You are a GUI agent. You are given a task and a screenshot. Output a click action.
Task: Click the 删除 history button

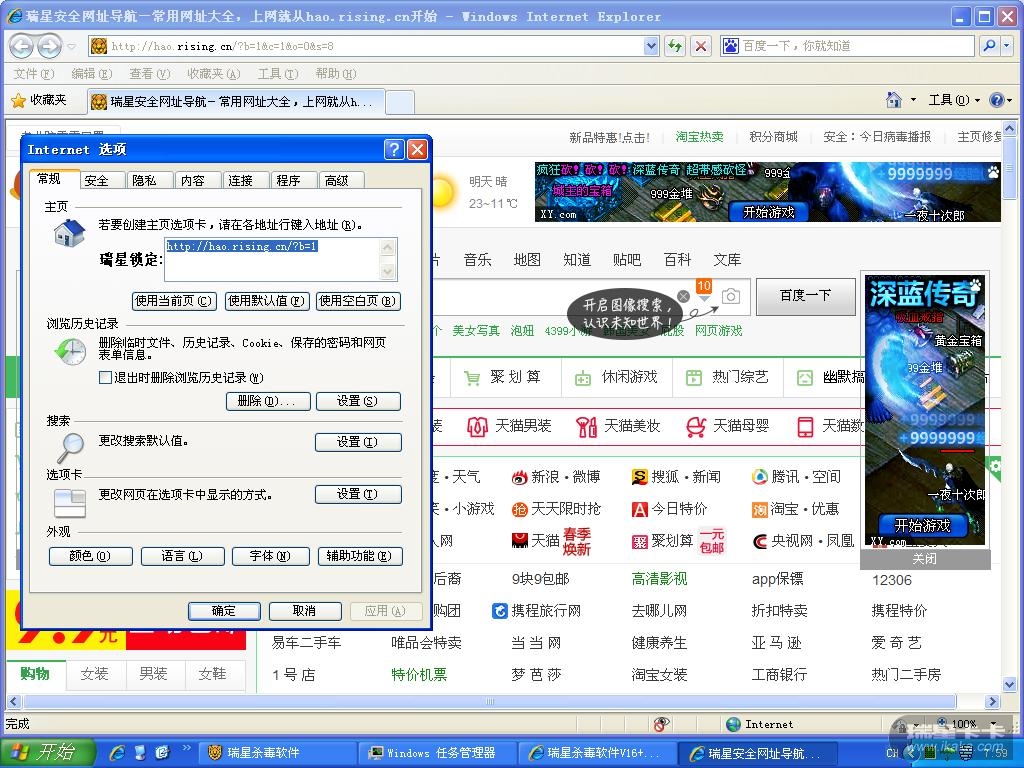(x=266, y=401)
